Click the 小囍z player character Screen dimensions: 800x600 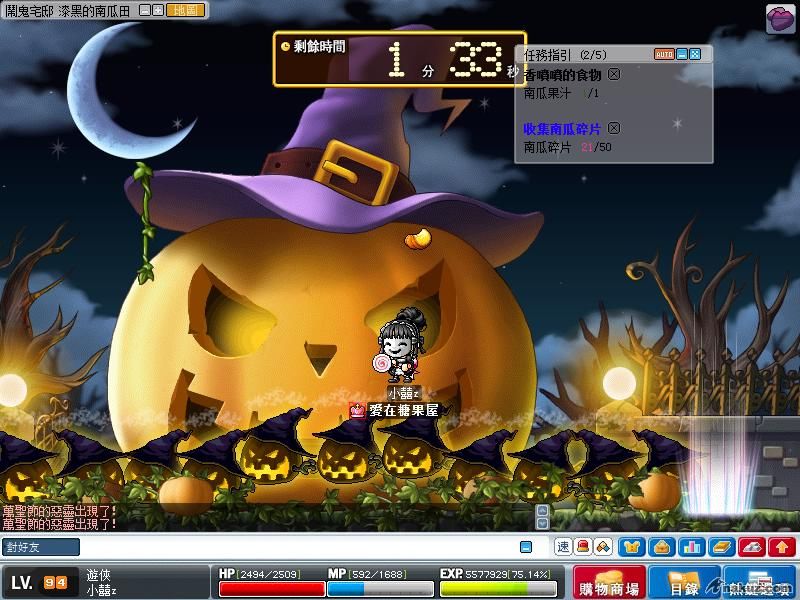[401, 346]
